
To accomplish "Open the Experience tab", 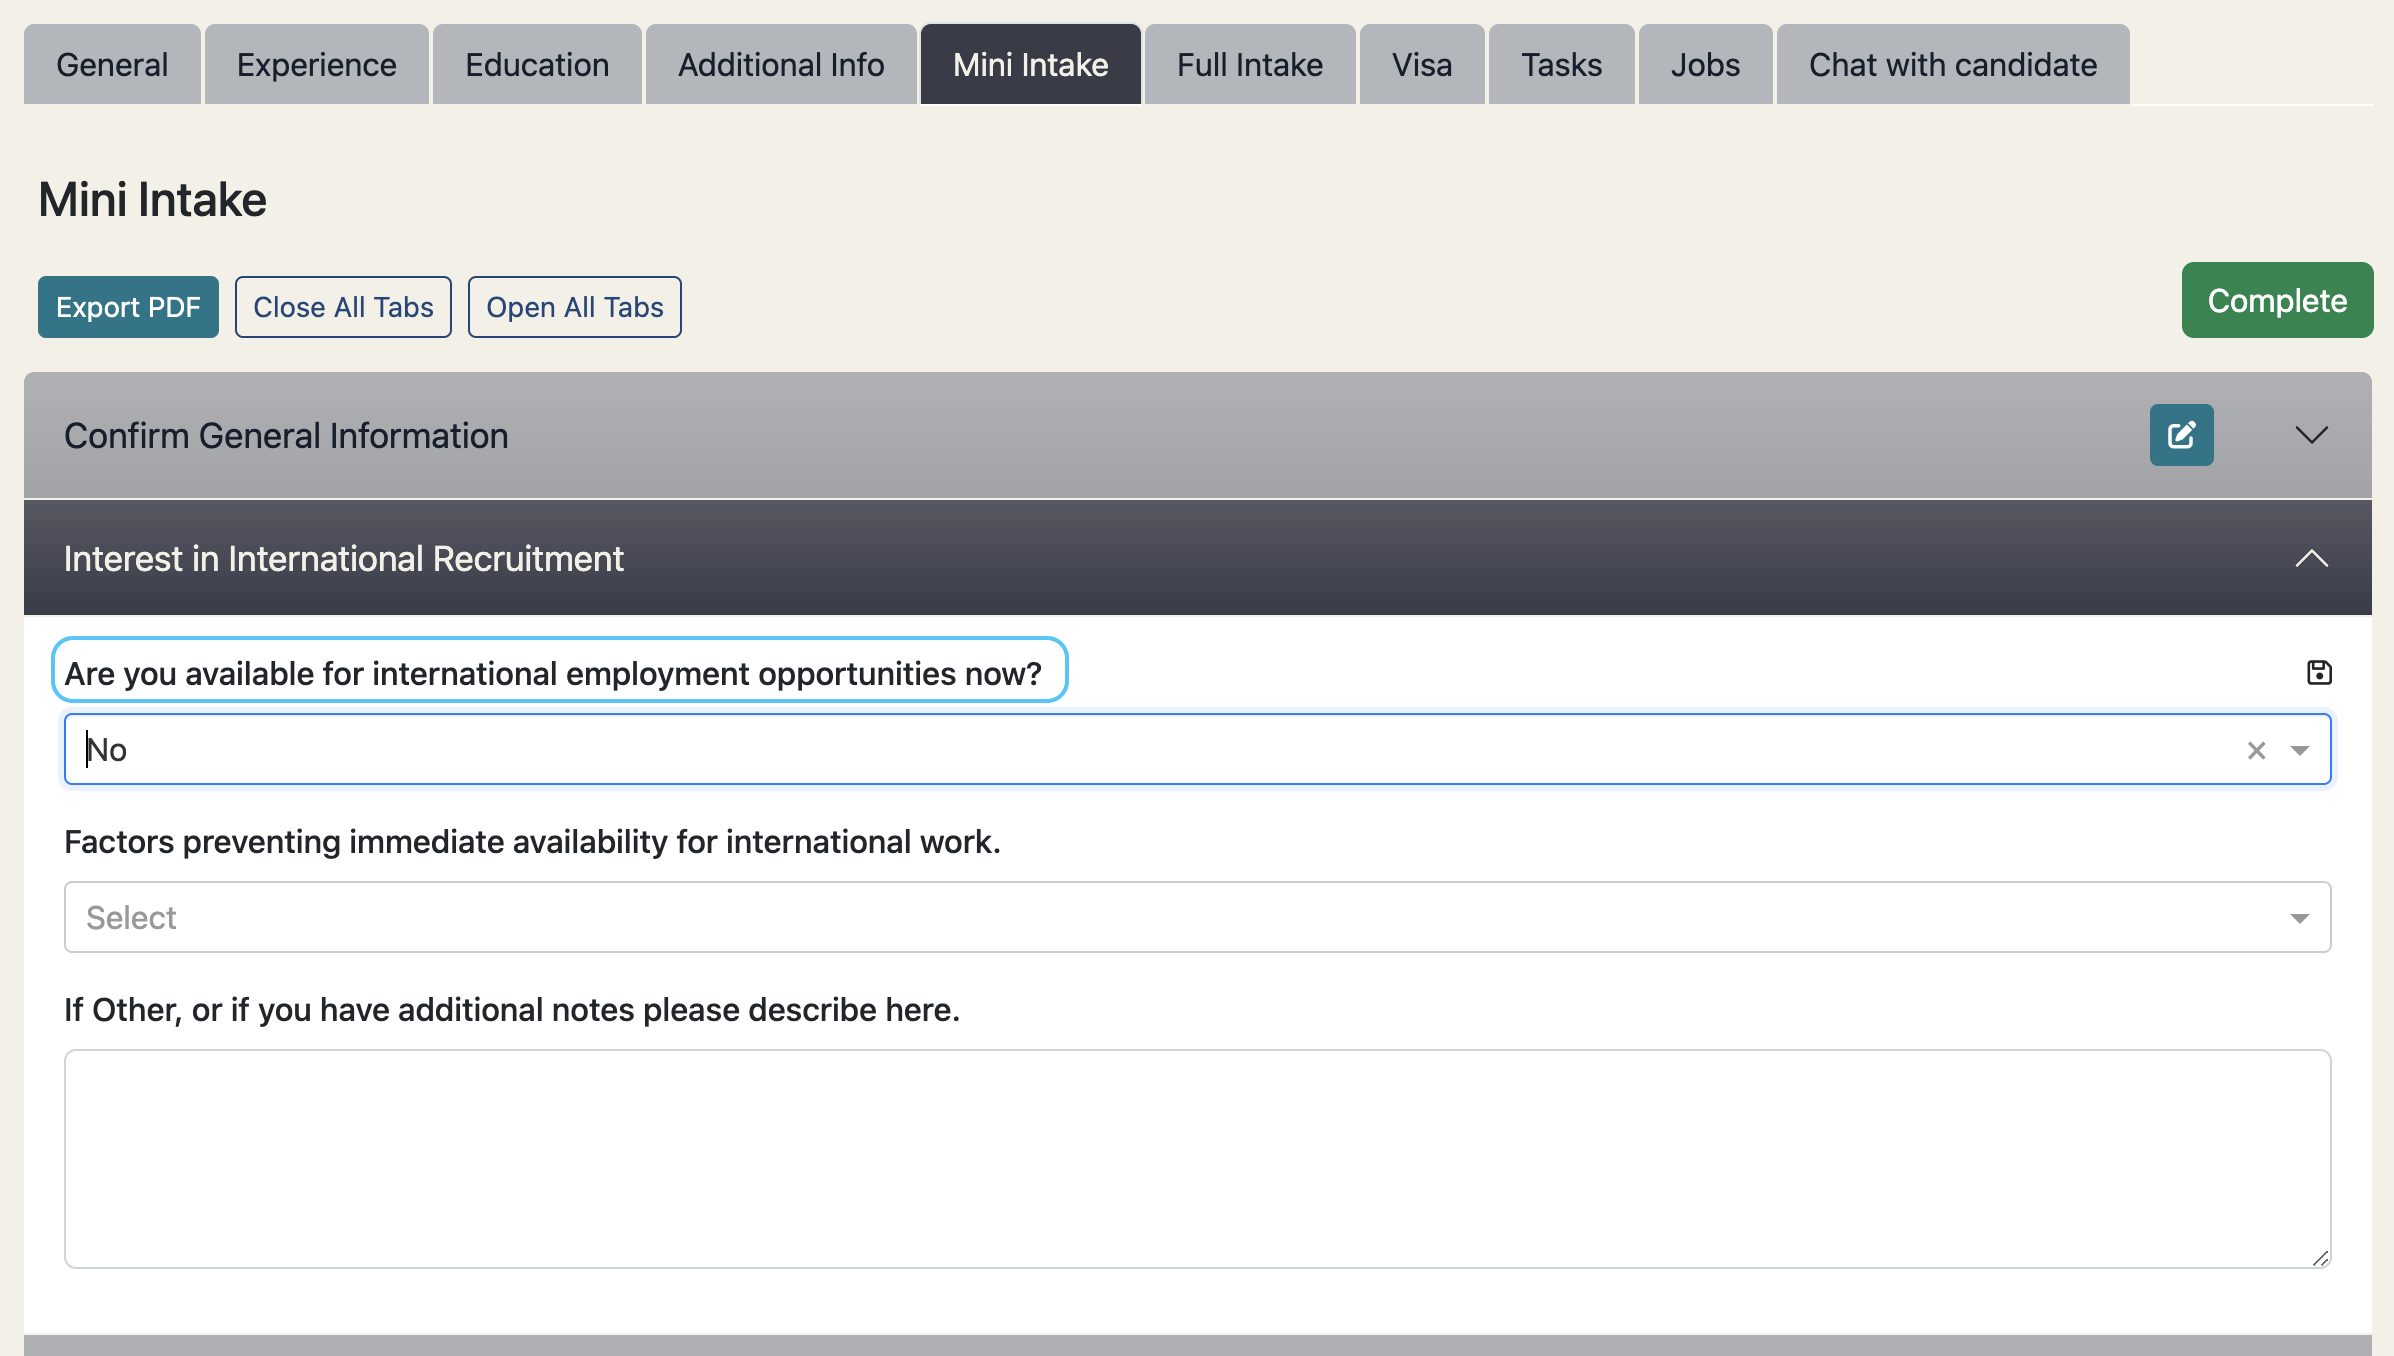I will tap(316, 65).
